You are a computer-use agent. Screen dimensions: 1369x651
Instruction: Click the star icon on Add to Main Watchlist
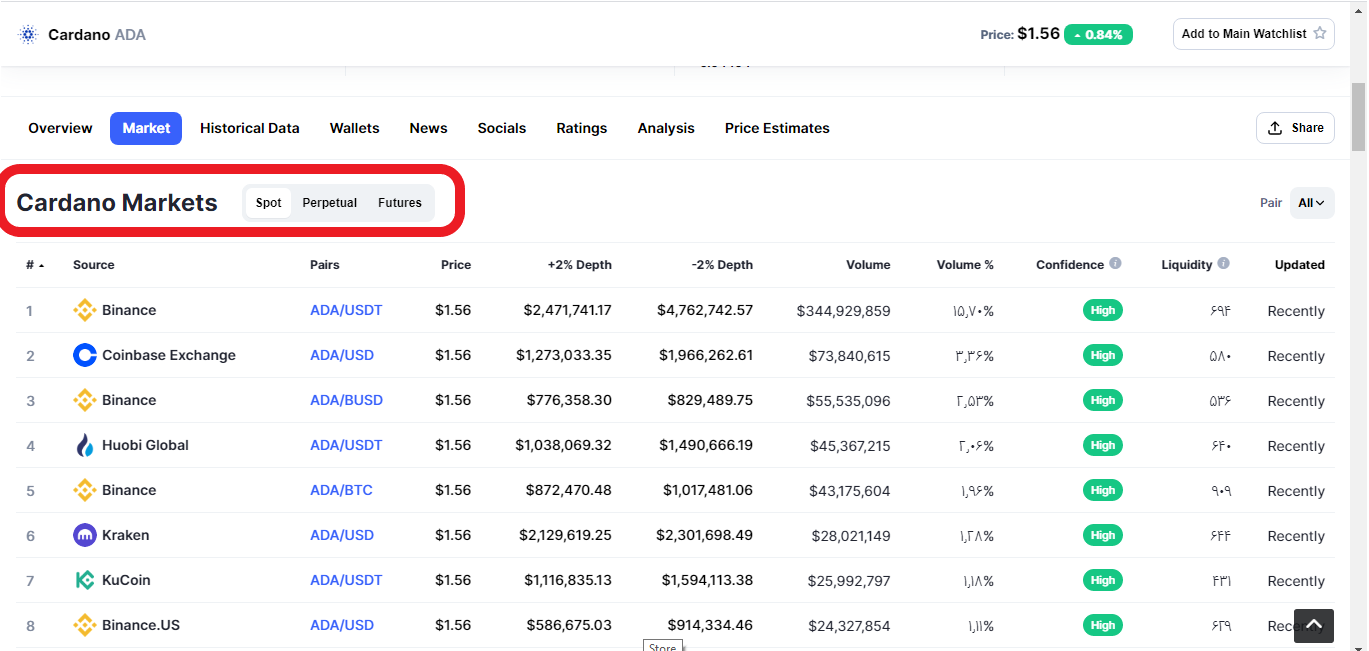1319,33
